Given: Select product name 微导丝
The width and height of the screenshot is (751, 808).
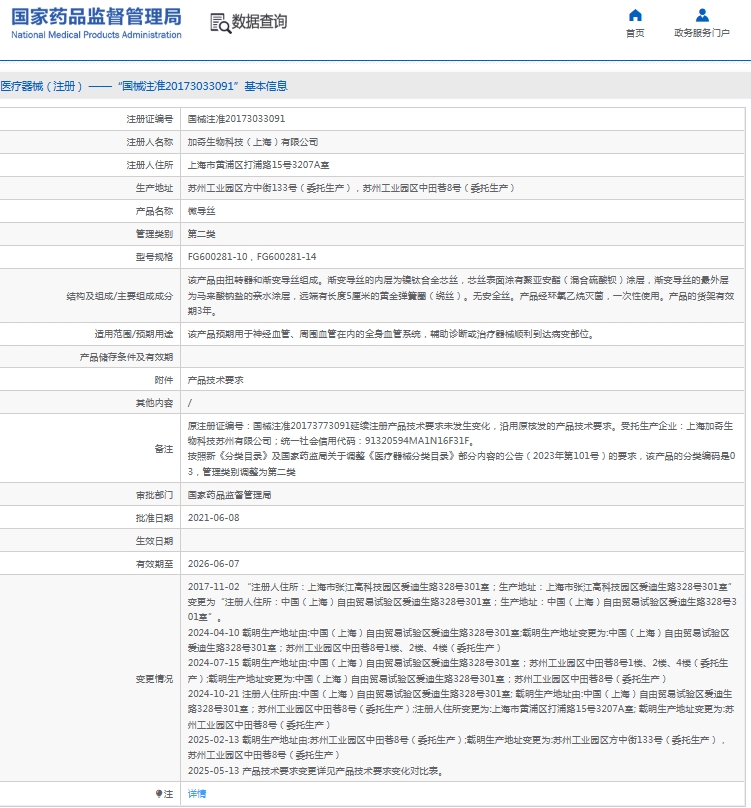Looking at the screenshot, I should [202, 211].
